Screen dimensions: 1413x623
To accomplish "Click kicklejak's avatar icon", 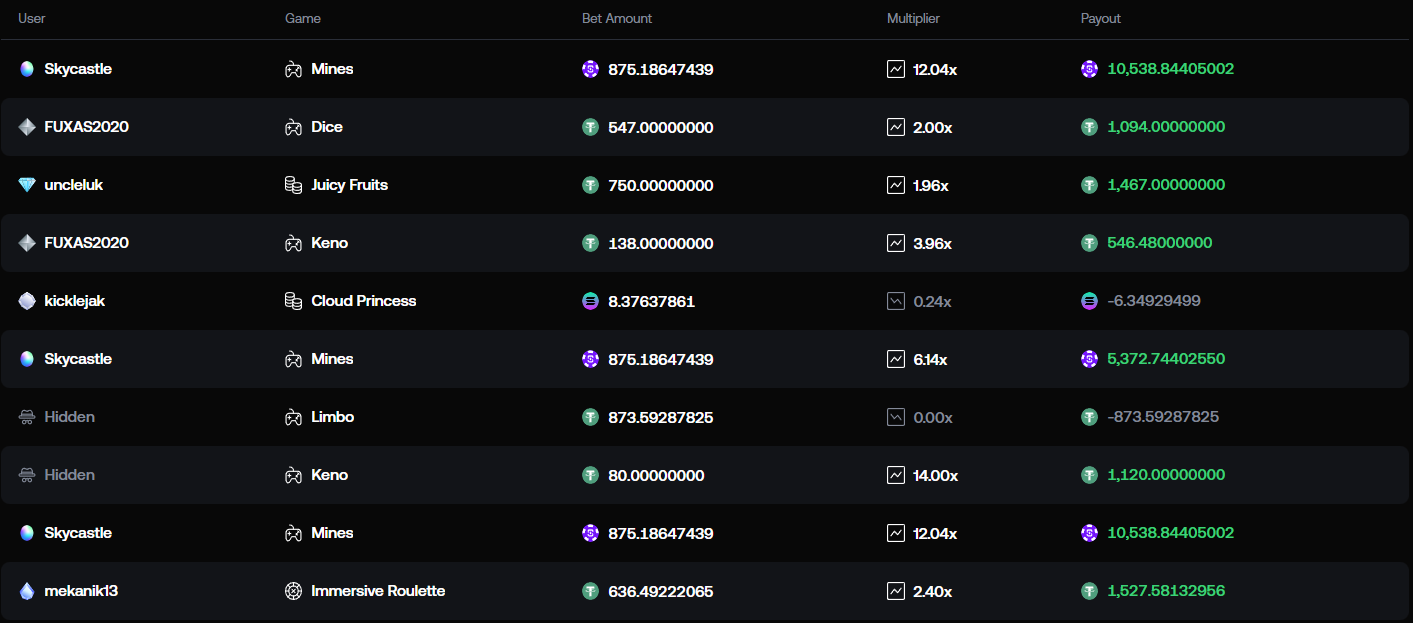I will [x=27, y=301].
